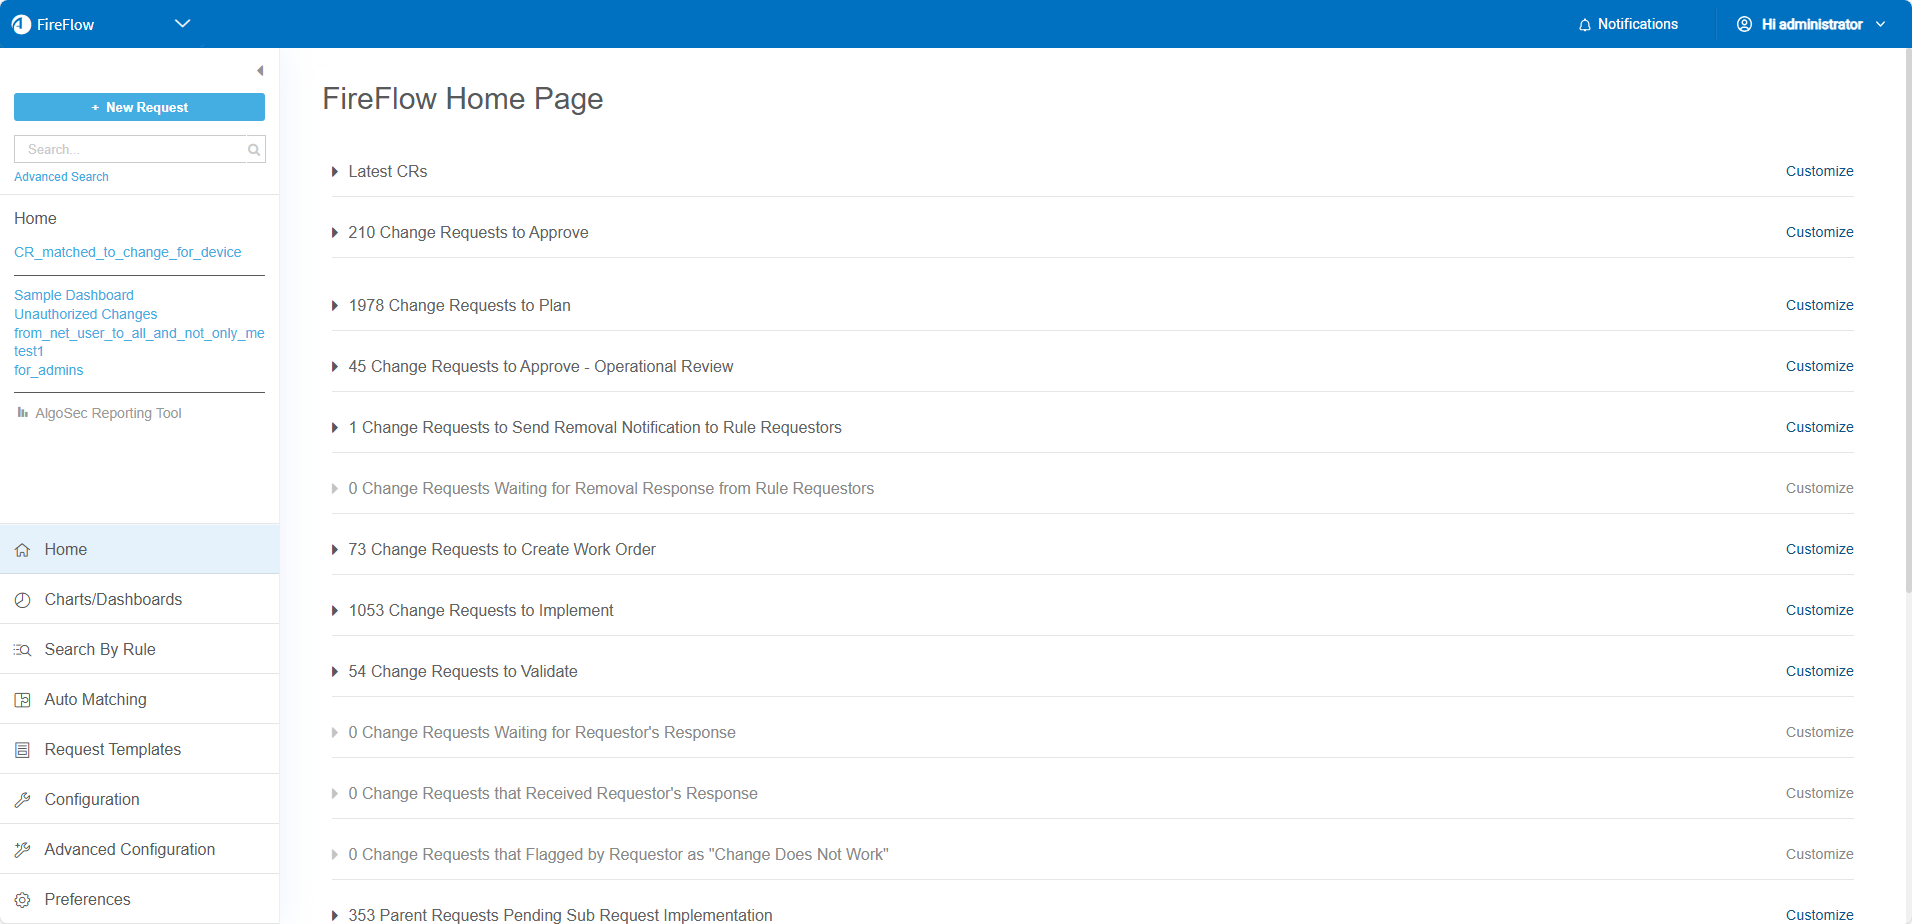The image size is (1912, 924).
Task: Click the search magnifier icon
Action: (254, 150)
